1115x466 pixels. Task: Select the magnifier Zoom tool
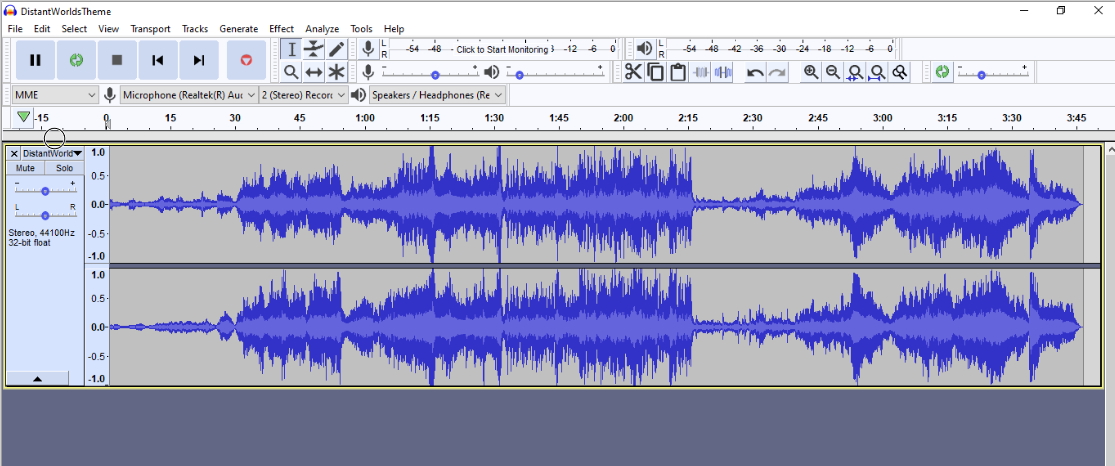coord(291,72)
